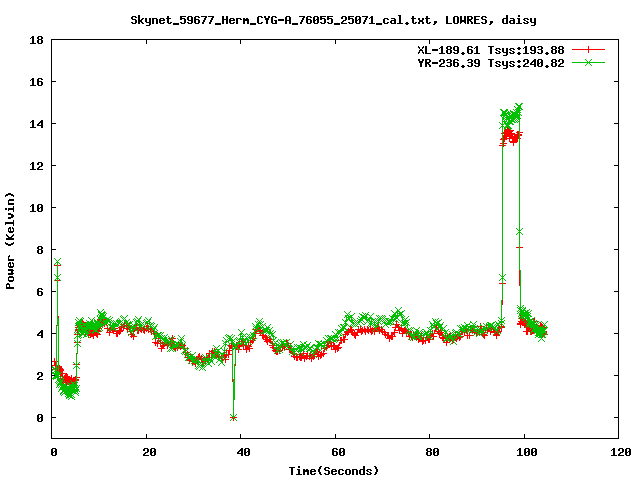Select the YR-236.39 Tsys:240.82 legend entry
Image resolution: width=640 pixels, height=480 pixels.
pyautogui.click(x=491, y=63)
